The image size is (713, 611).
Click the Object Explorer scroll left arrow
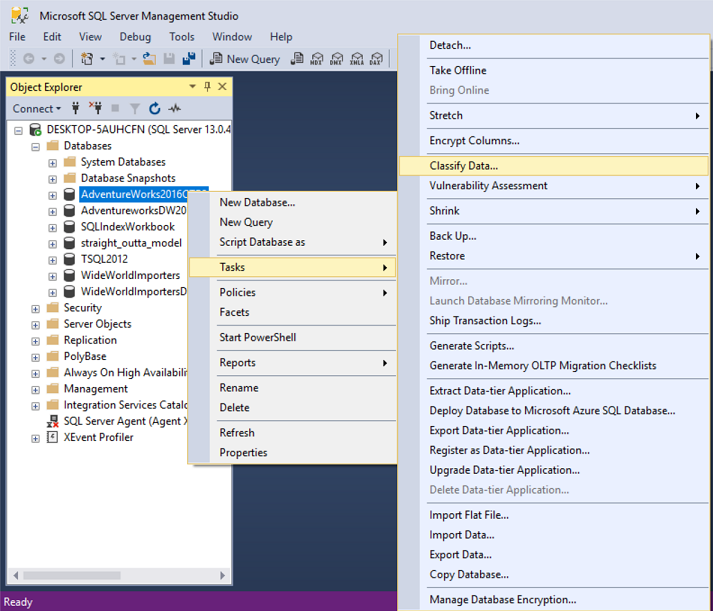(x=15, y=576)
